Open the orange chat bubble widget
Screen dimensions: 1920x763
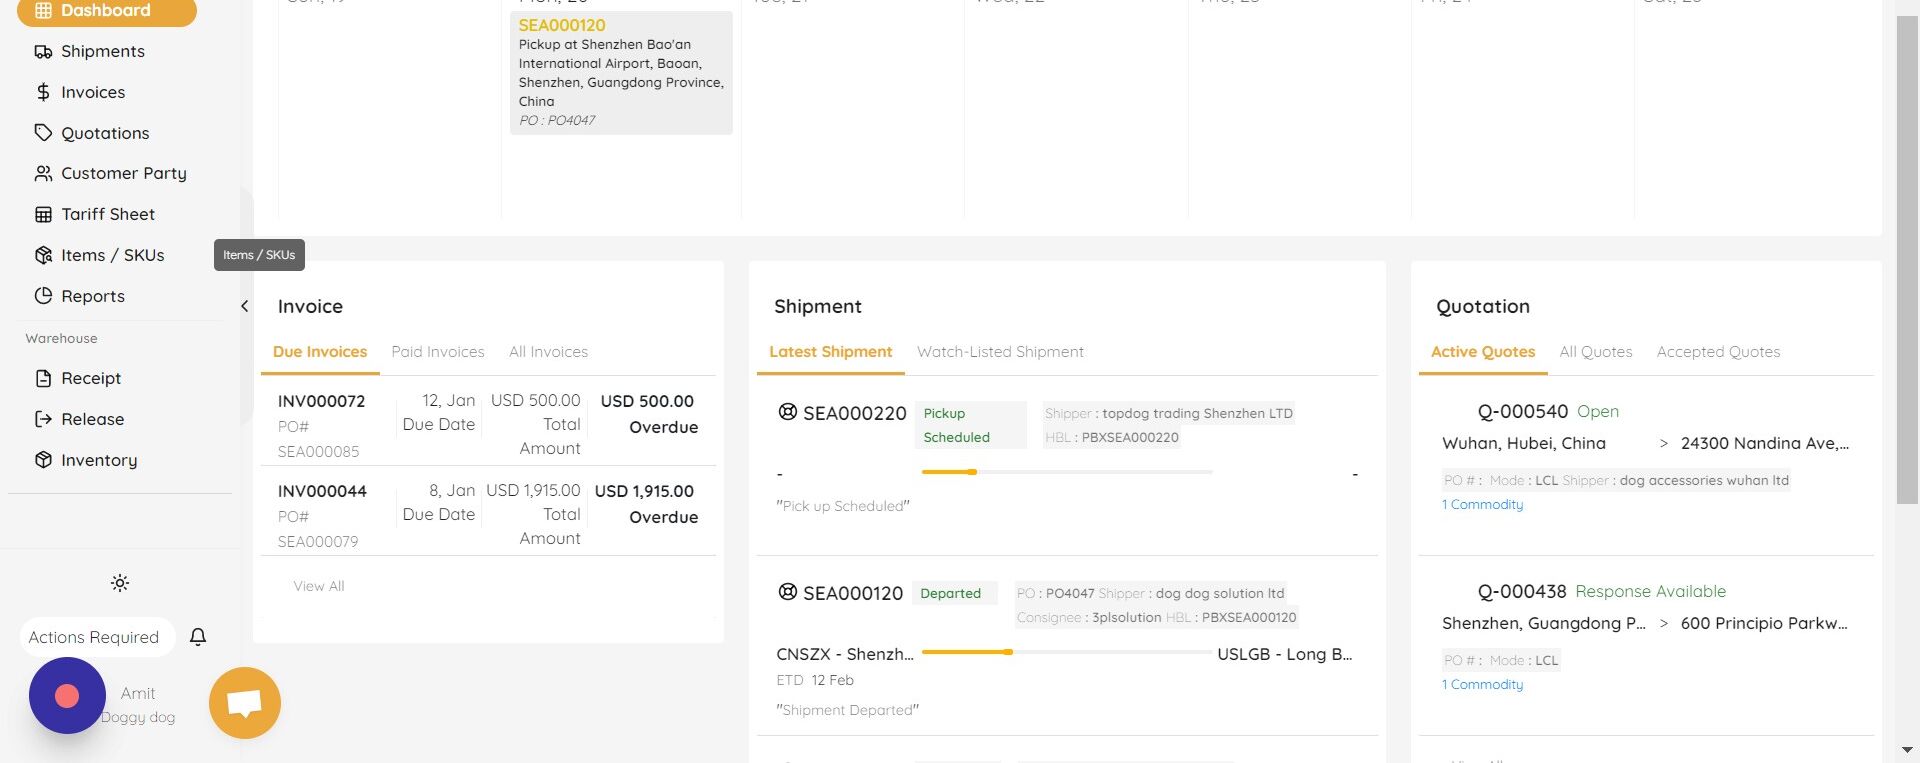245,703
